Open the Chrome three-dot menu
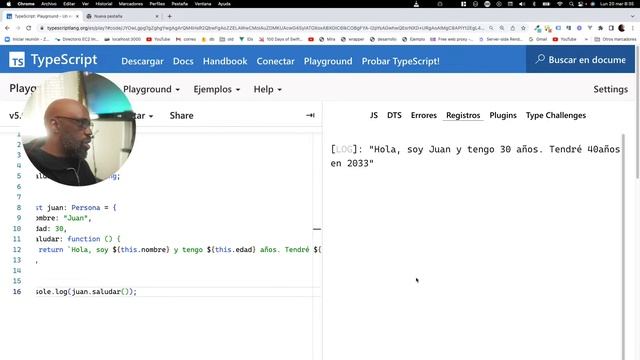Viewport: 640px width, 360px height. (633, 28)
